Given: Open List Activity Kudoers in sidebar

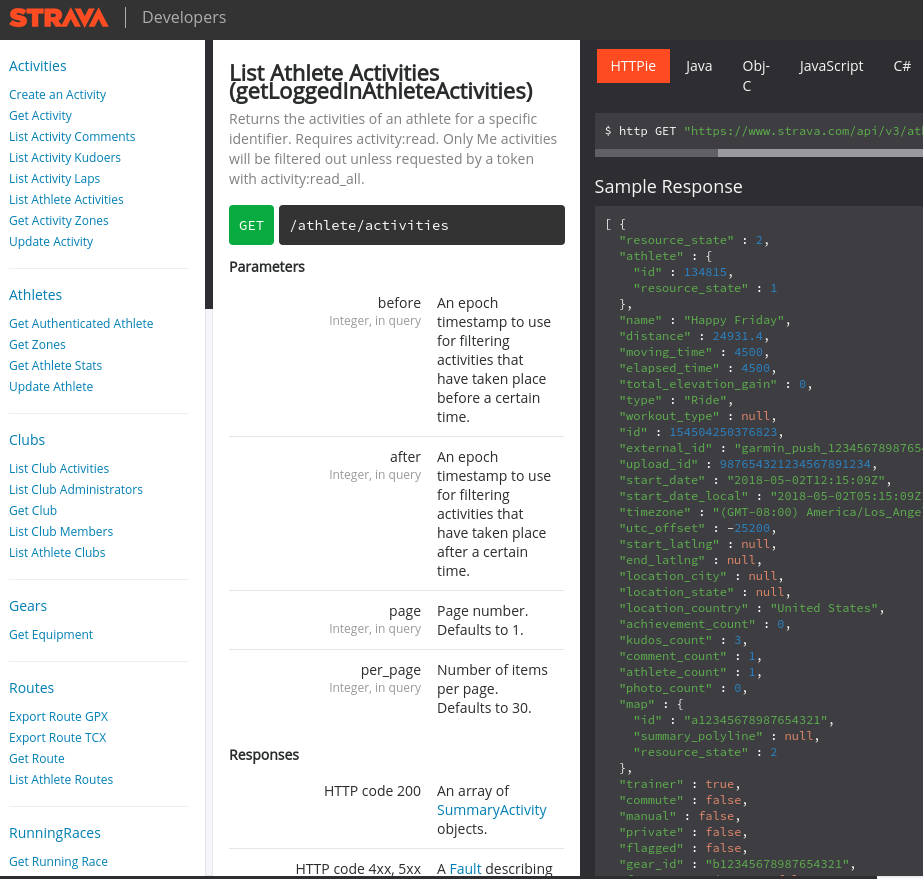Looking at the screenshot, I should tap(65, 158).
